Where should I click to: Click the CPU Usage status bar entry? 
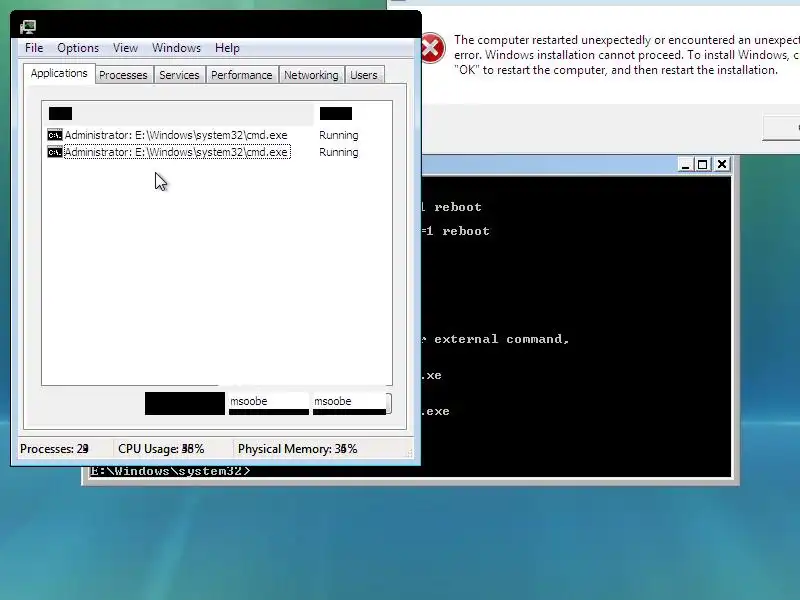(161, 449)
